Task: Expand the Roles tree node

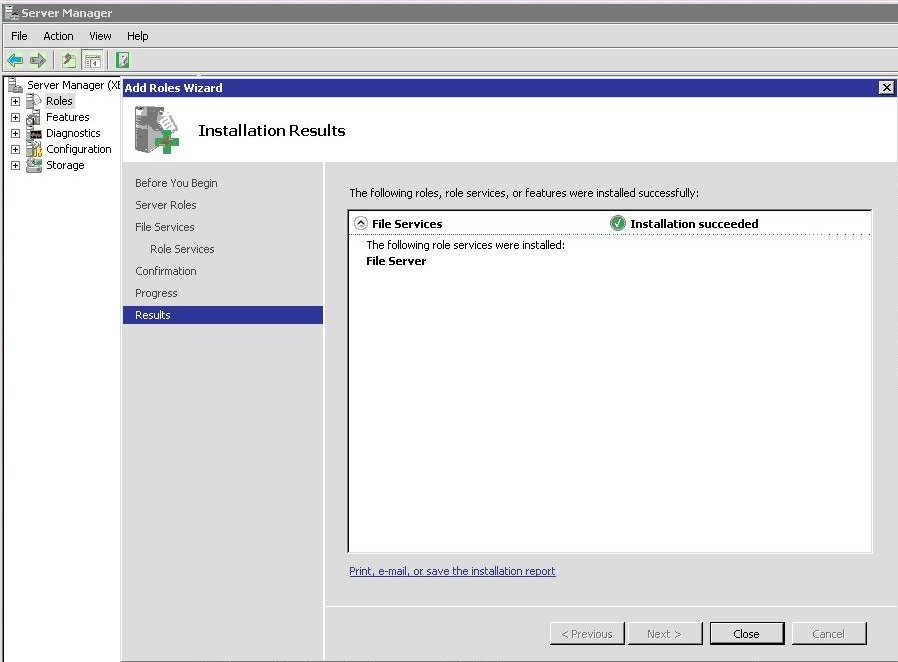Action: coord(15,101)
